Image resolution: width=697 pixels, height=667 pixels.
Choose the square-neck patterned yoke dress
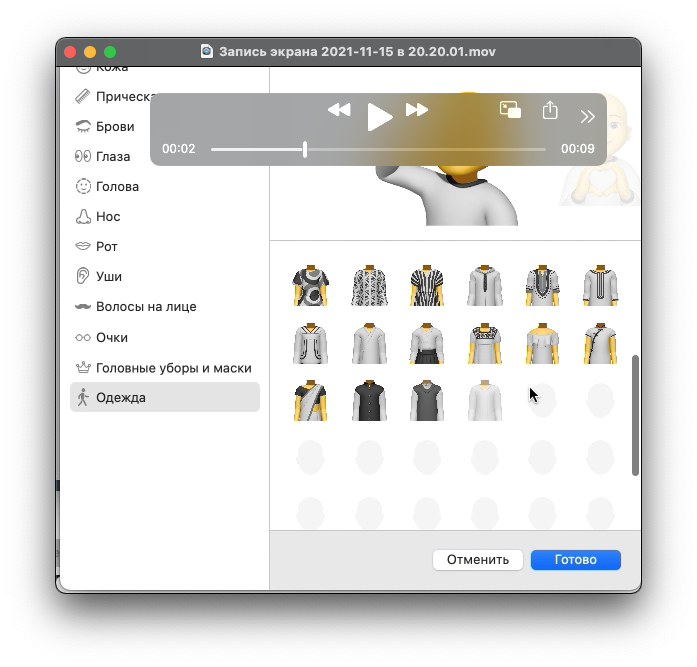485,343
